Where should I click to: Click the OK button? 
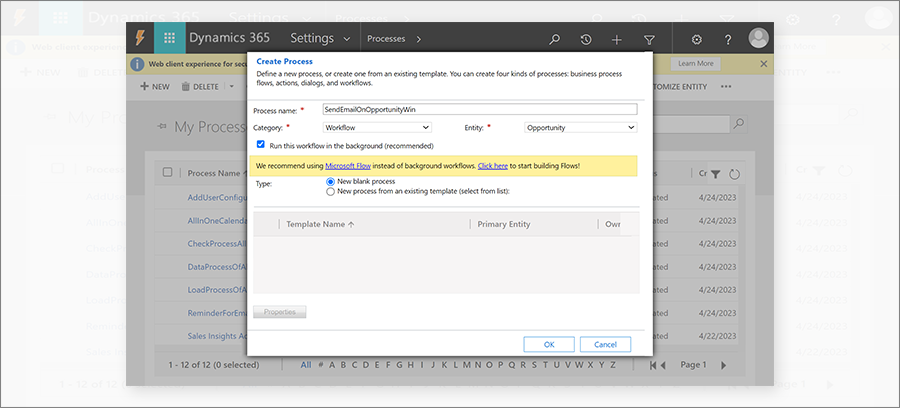[549, 344]
